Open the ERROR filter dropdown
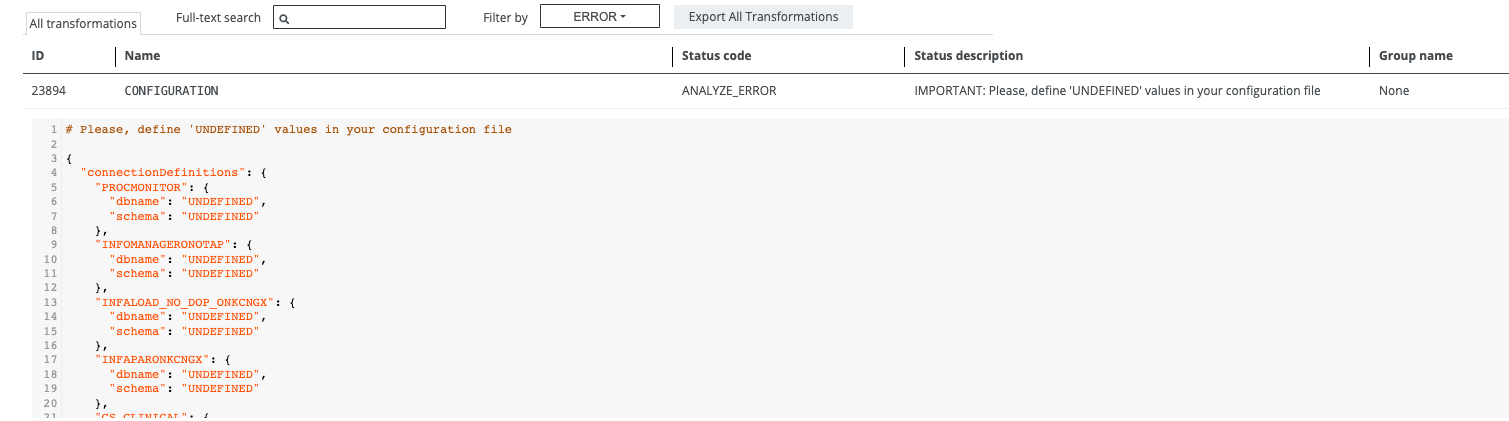The height and width of the screenshot is (421, 1509). (599, 17)
